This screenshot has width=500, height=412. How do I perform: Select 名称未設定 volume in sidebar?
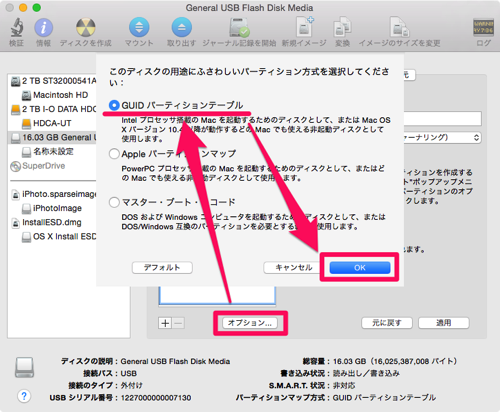[48, 152]
